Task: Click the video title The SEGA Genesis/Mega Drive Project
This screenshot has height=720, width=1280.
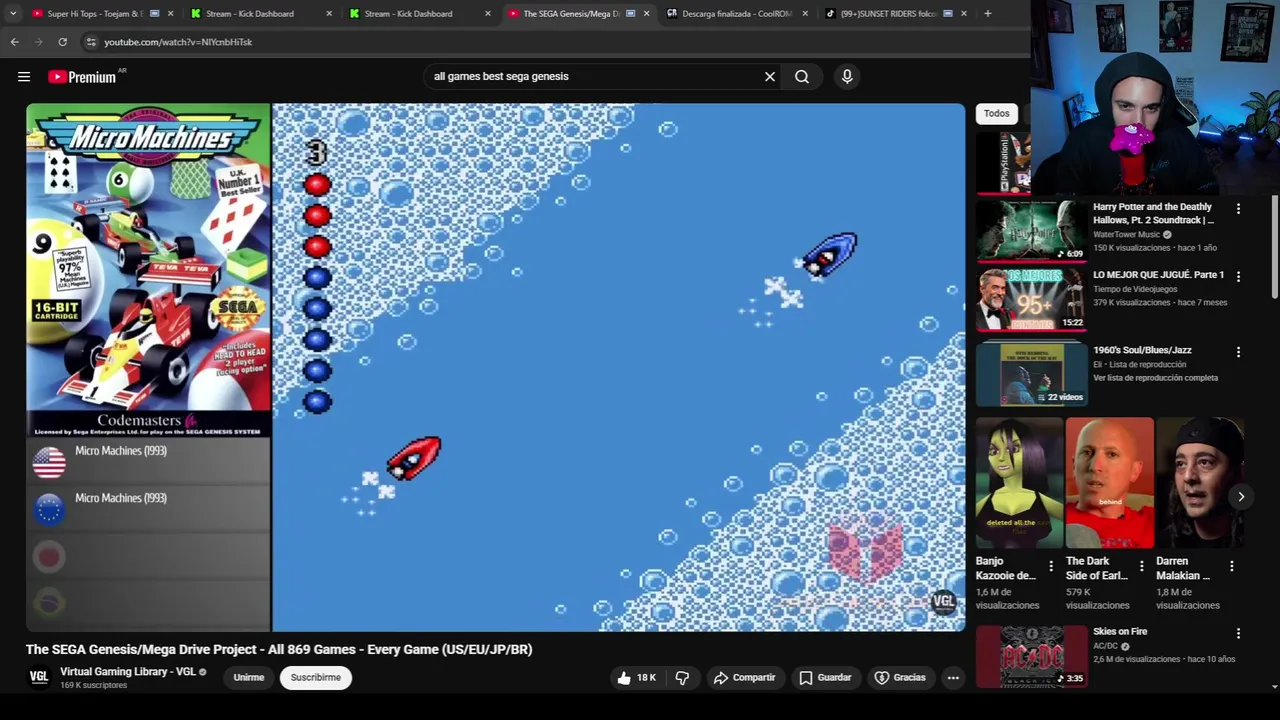Action: (x=279, y=649)
